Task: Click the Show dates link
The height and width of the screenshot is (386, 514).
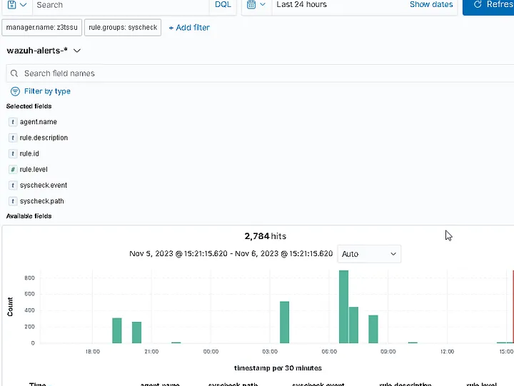Action: pos(431,5)
